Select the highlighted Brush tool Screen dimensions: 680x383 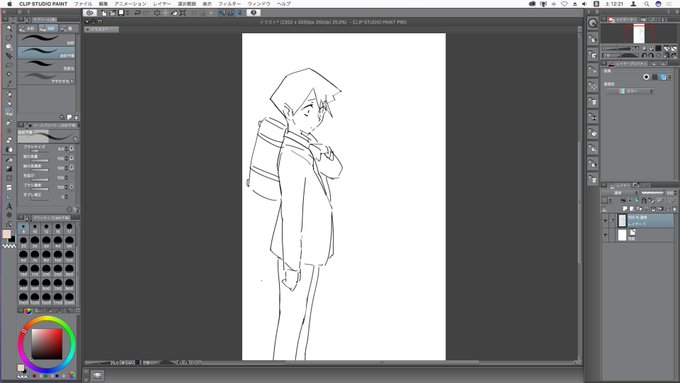[x=9, y=112]
